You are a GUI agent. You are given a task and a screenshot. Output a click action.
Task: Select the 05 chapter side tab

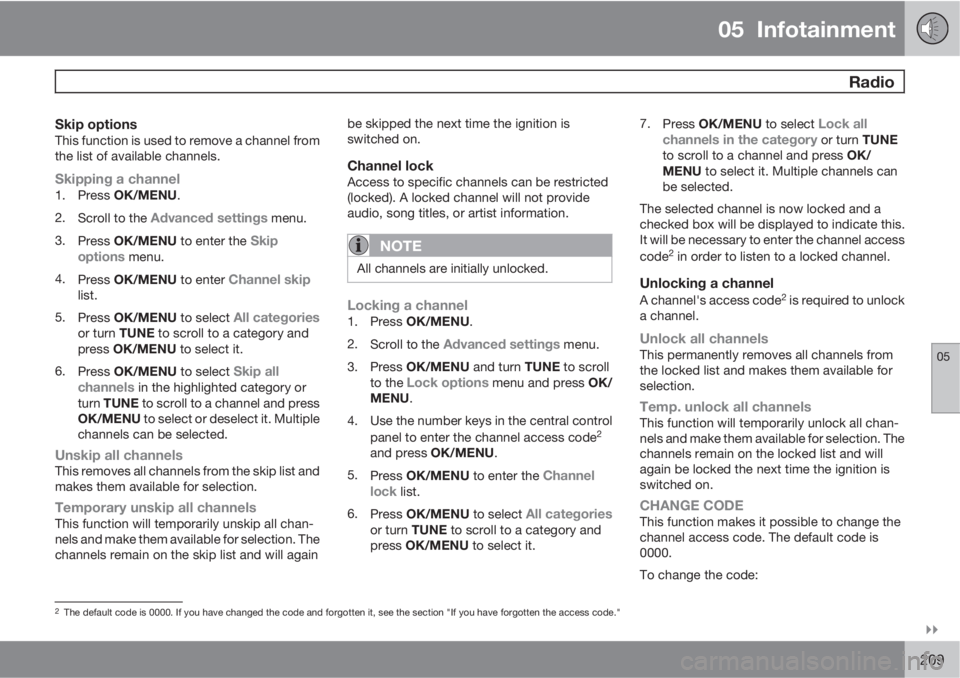pos(945,378)
